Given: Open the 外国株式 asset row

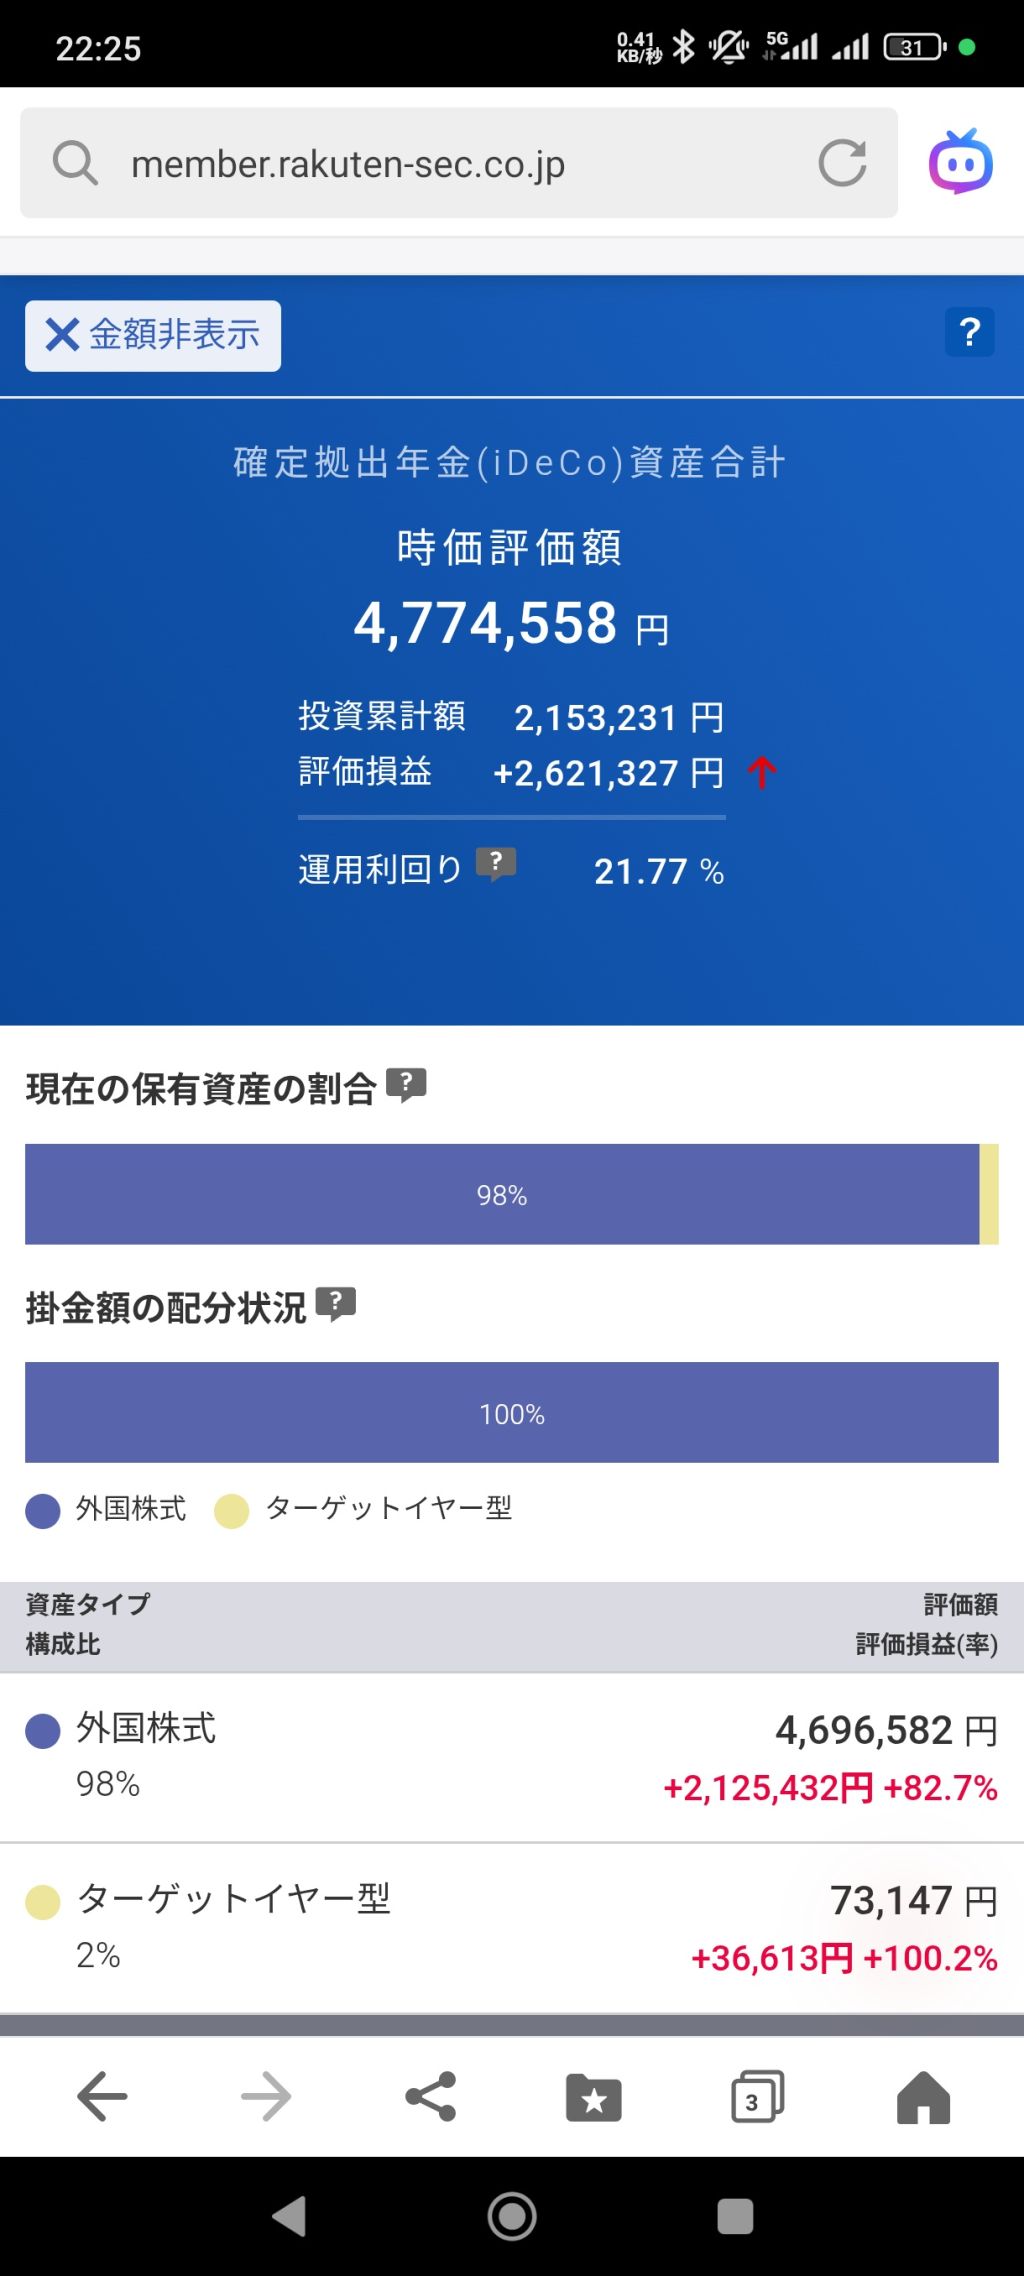Looking at the screenshot, I should [x=512, y=1758].
